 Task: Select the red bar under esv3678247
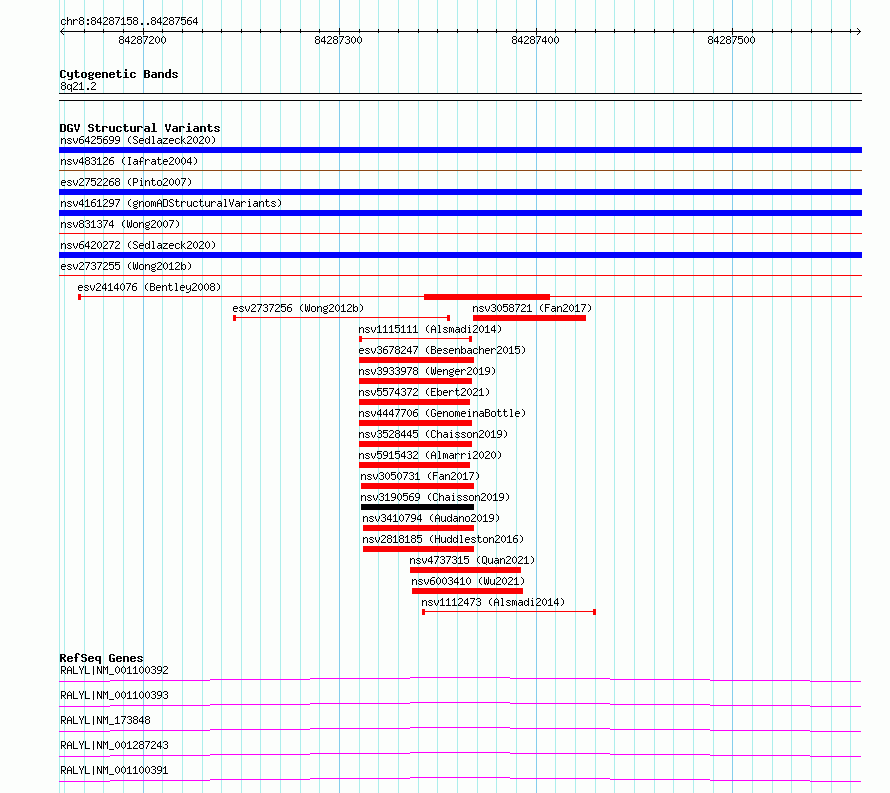(416, 360)
